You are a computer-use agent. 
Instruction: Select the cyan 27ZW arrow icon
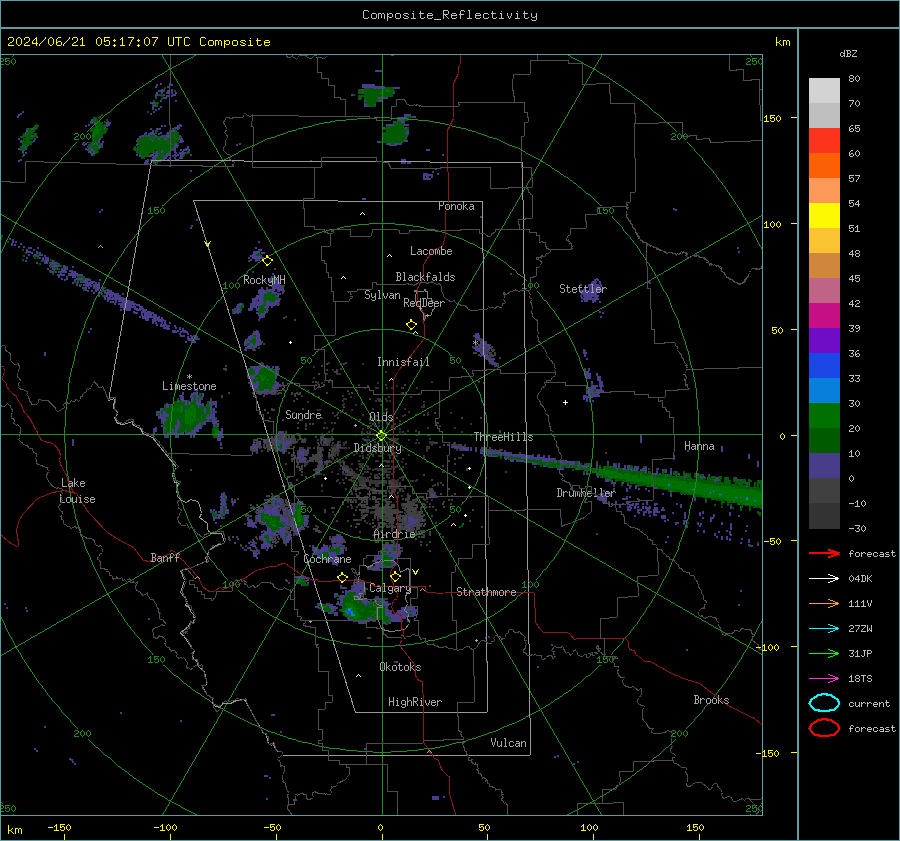point(824,629)
